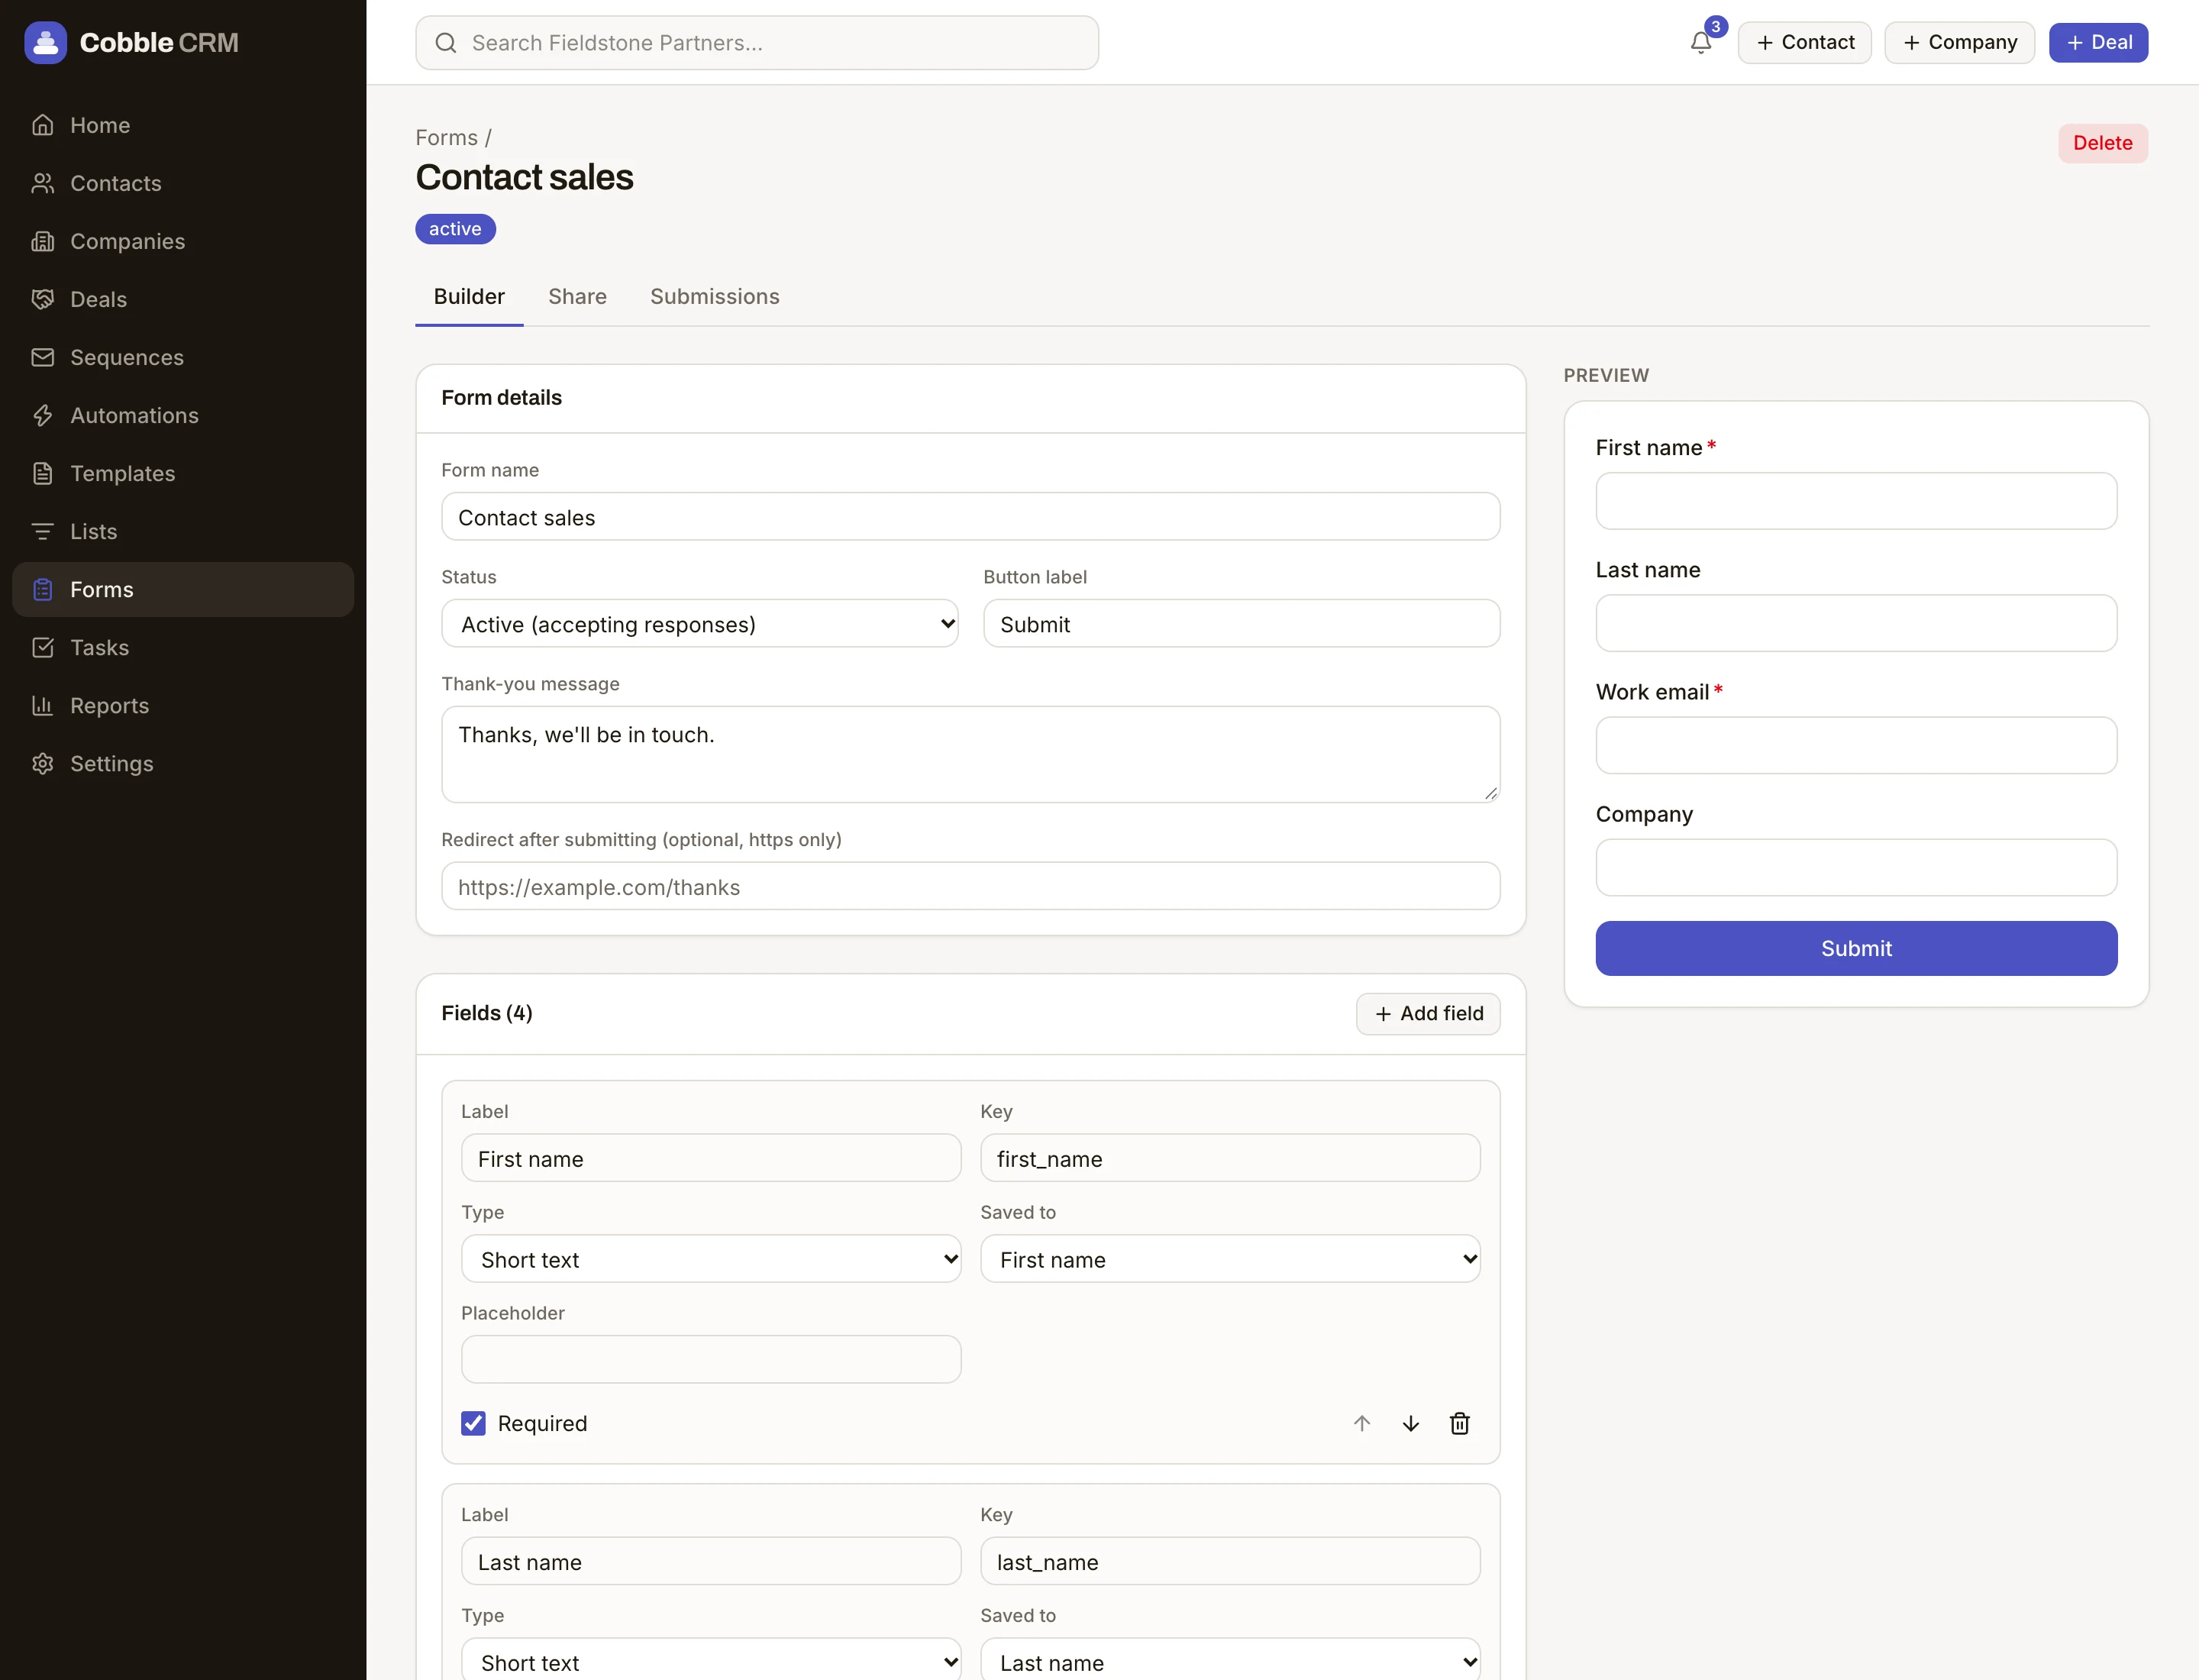Open Contacts from sidebar
Screen dimensions: 2199x1680
(183, 183)
